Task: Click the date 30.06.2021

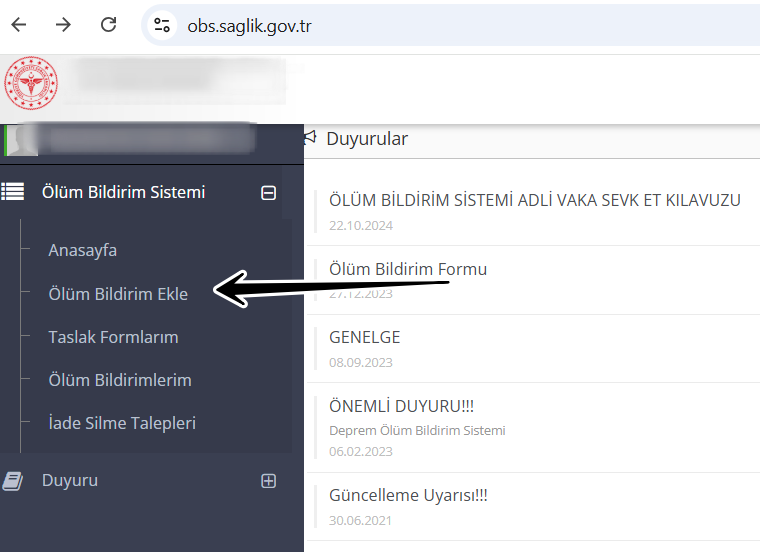Action: [360, 521]
